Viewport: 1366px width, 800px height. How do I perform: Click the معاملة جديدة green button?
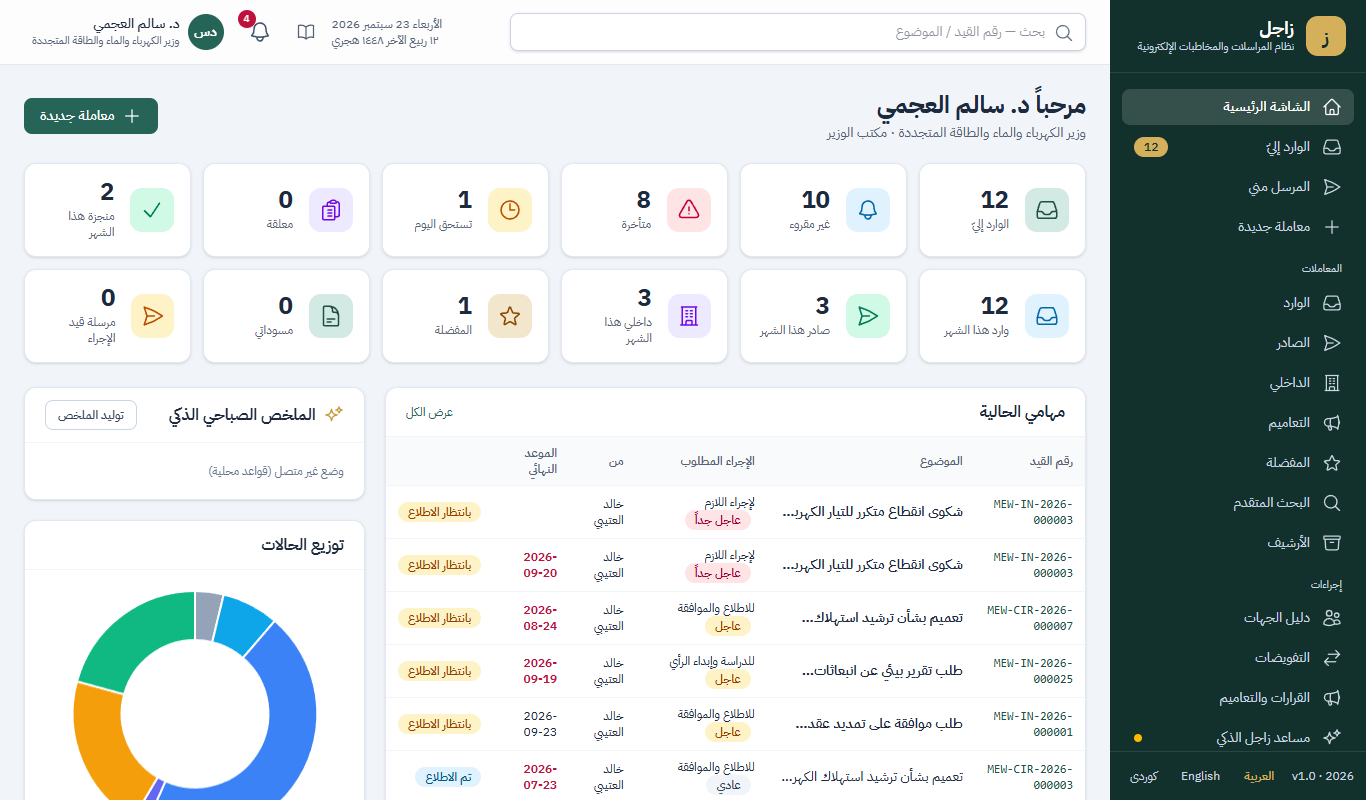pos(91,116)
